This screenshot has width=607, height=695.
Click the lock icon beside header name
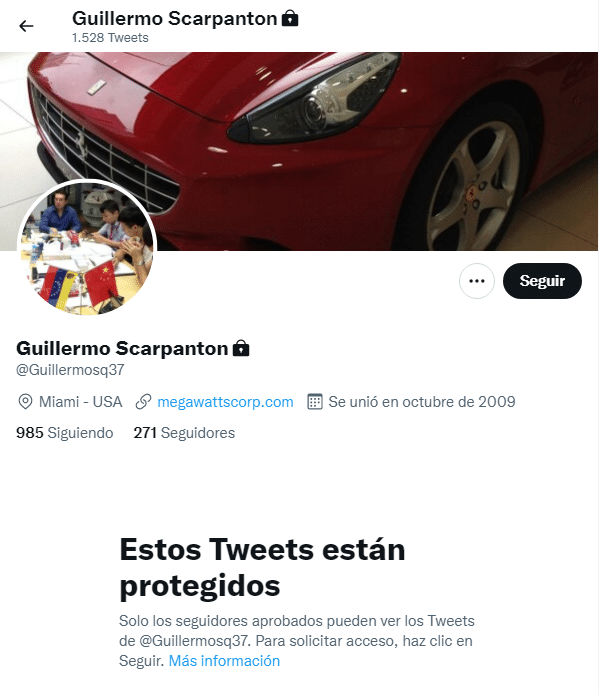290,19
